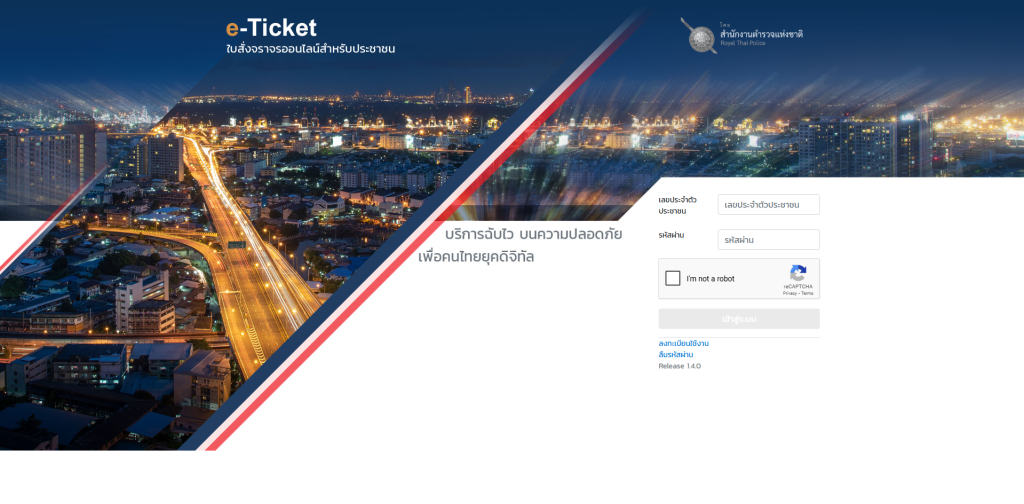The height and width of the screenshot is (504, 1024).
Task: Click the รหัสผ่าน field label
Action: coord(671,235)
